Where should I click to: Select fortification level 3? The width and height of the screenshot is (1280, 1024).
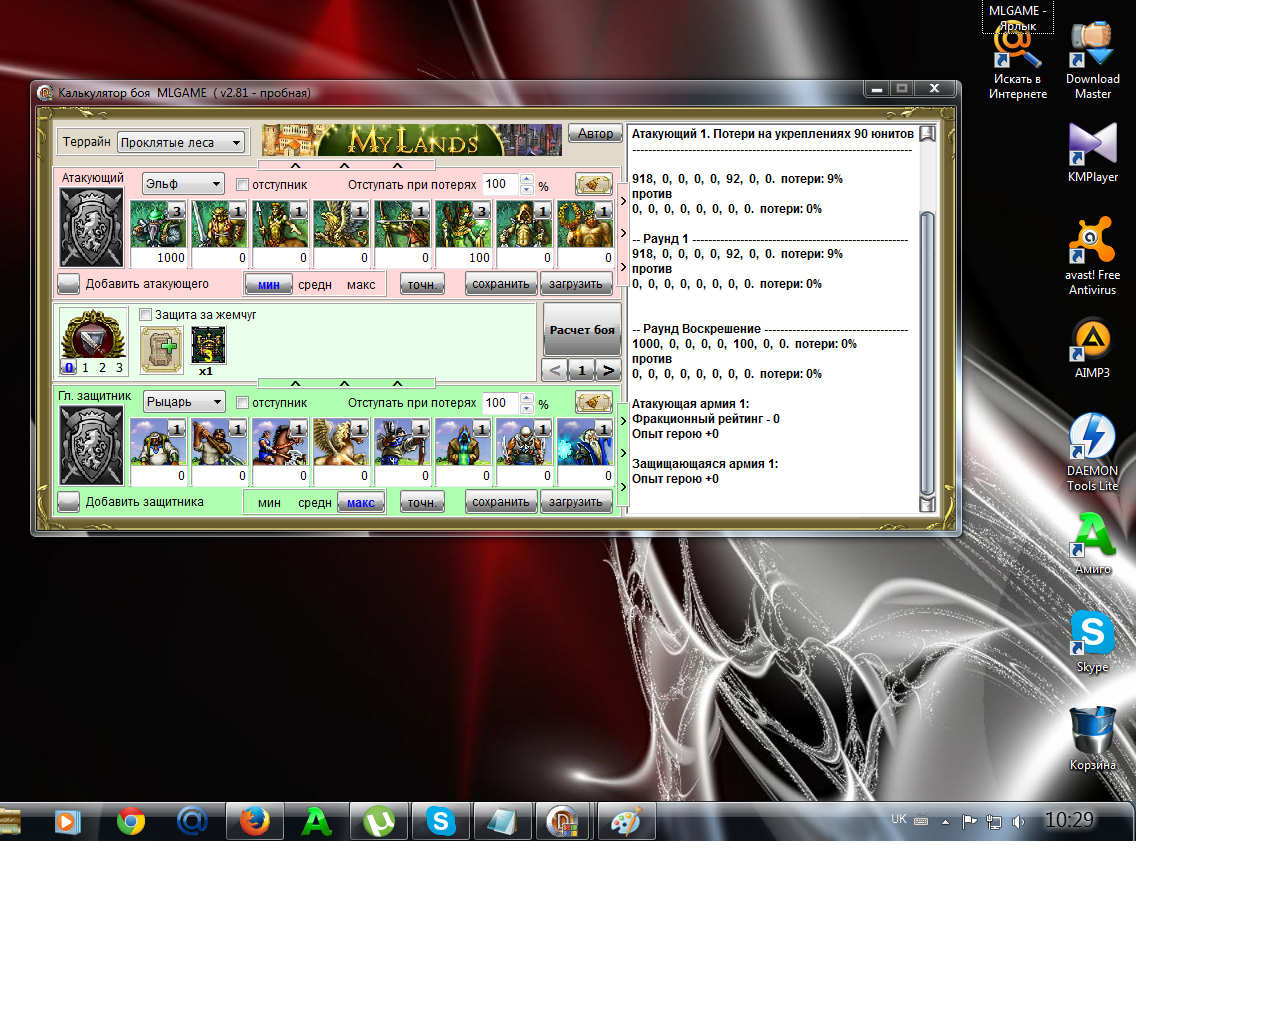click(119, 368)
